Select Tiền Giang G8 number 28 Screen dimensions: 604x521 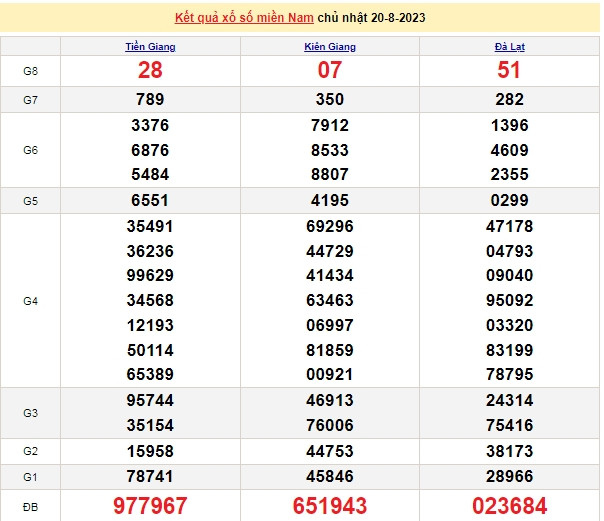[150, 70]
